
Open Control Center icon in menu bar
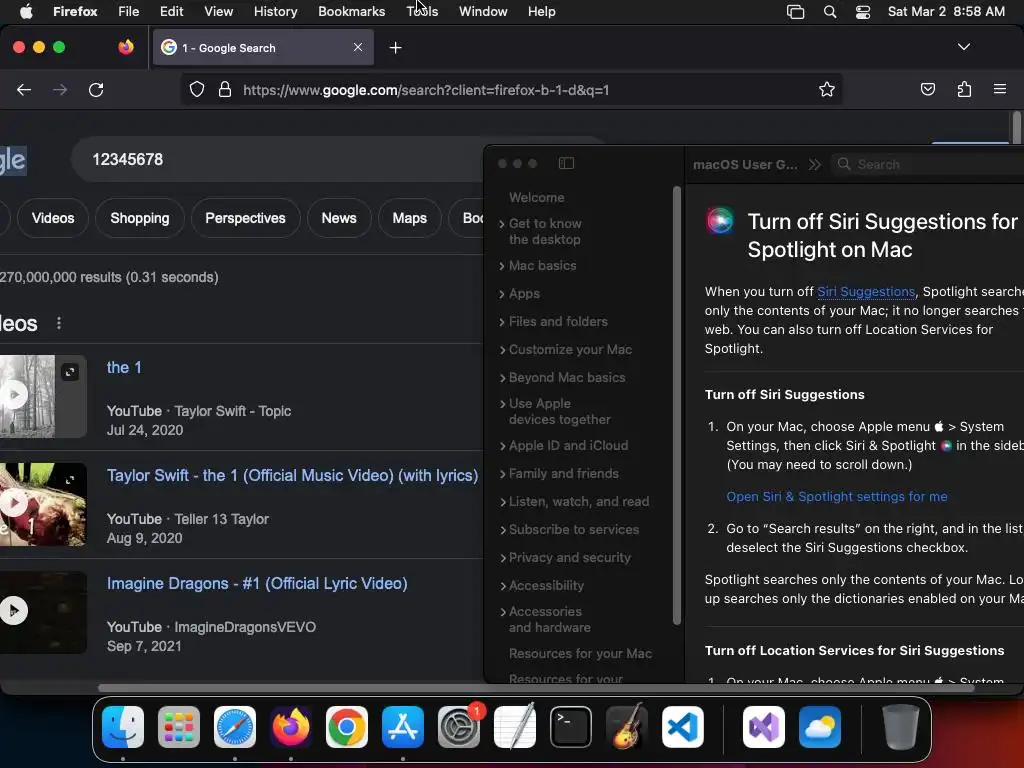coord(863,12)
